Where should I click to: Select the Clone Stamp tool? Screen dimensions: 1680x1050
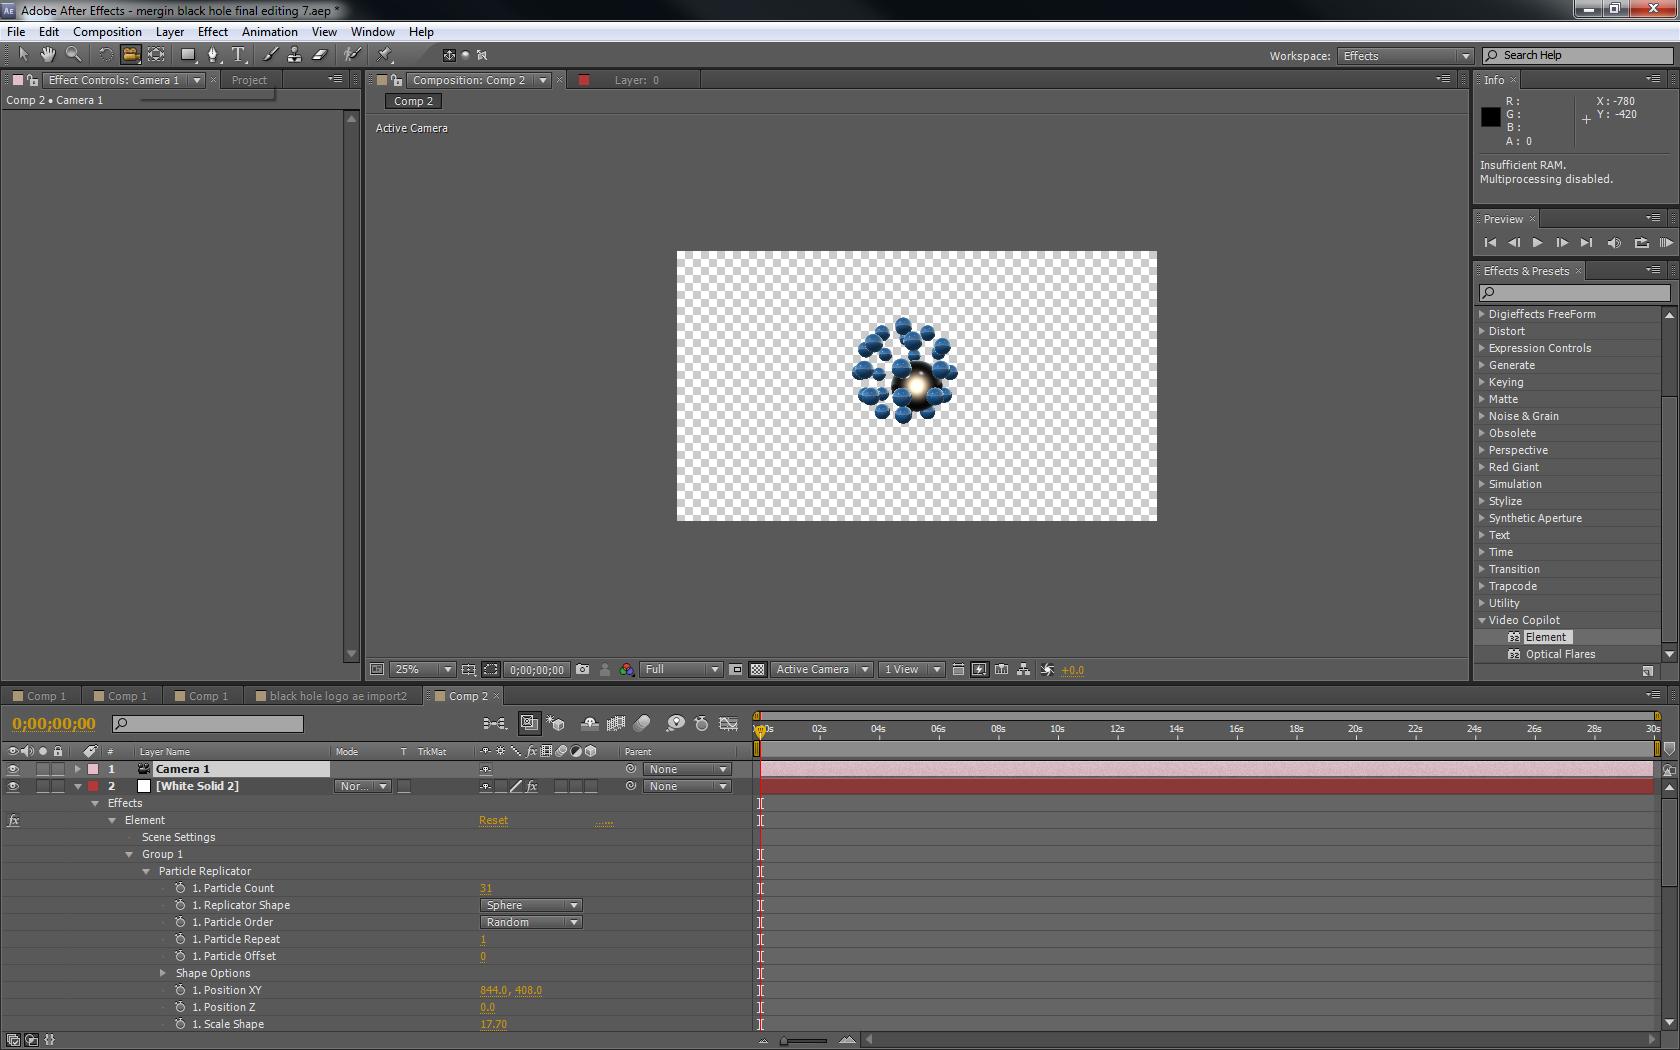click(294, 55)
